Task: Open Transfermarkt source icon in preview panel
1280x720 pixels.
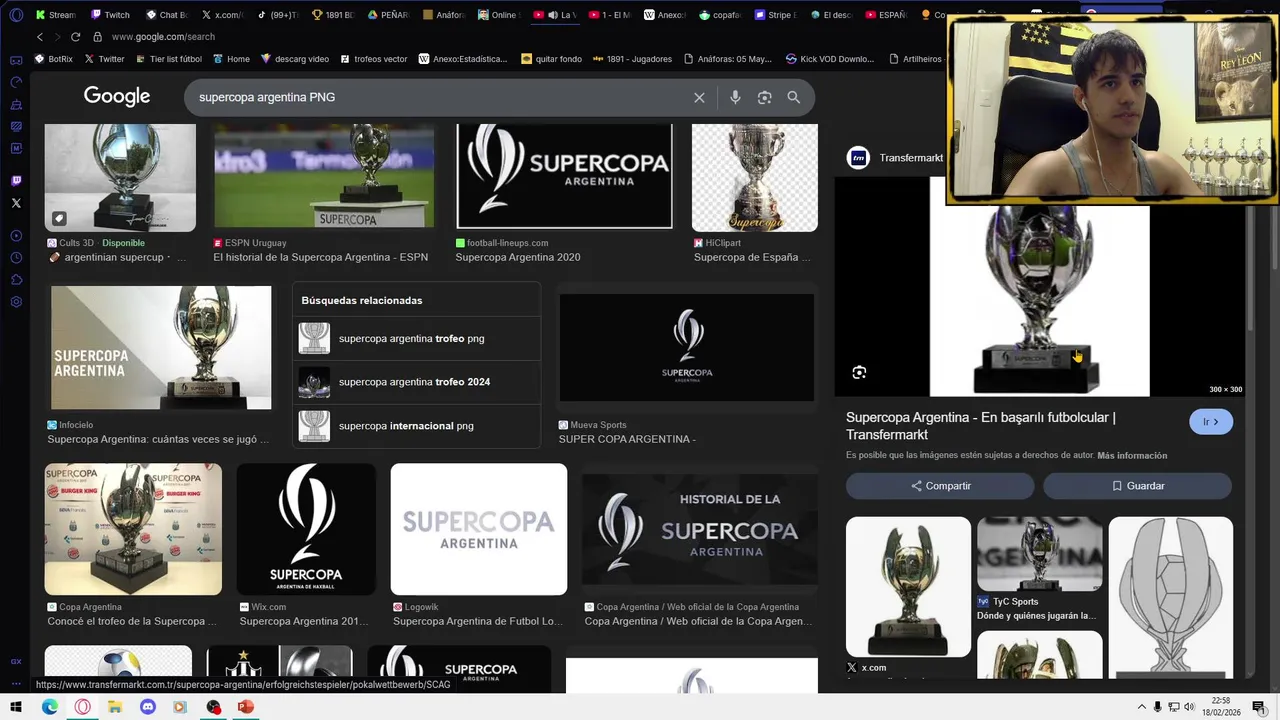Action: click(x=858, y=158)
